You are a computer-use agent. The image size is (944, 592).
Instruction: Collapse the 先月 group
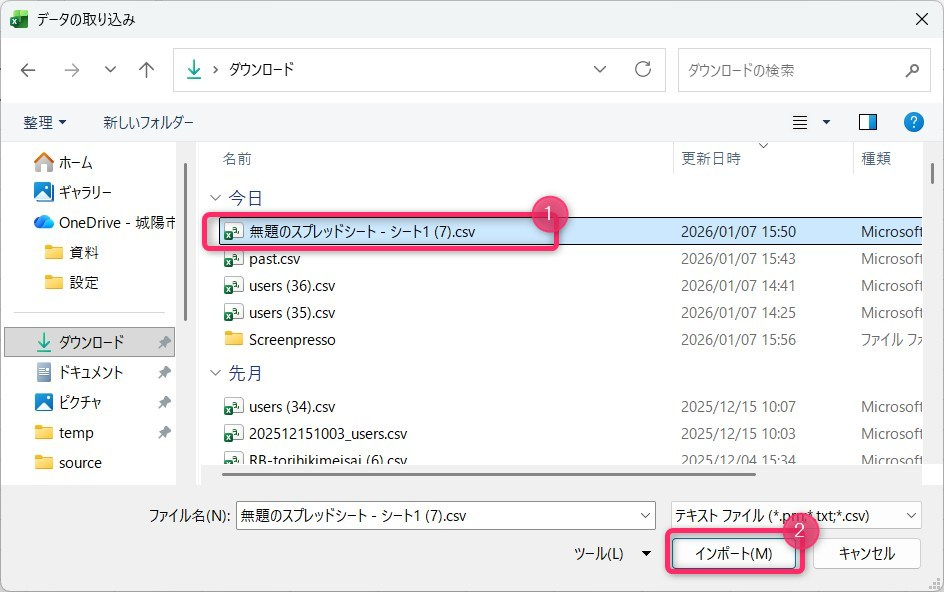pos(214,374)
